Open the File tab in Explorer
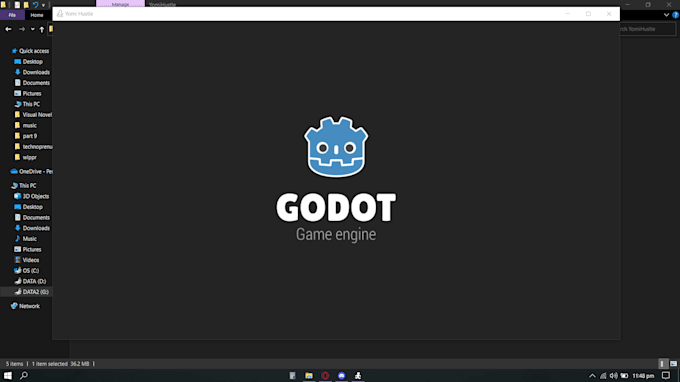680x382 pixels. point(12,15)
